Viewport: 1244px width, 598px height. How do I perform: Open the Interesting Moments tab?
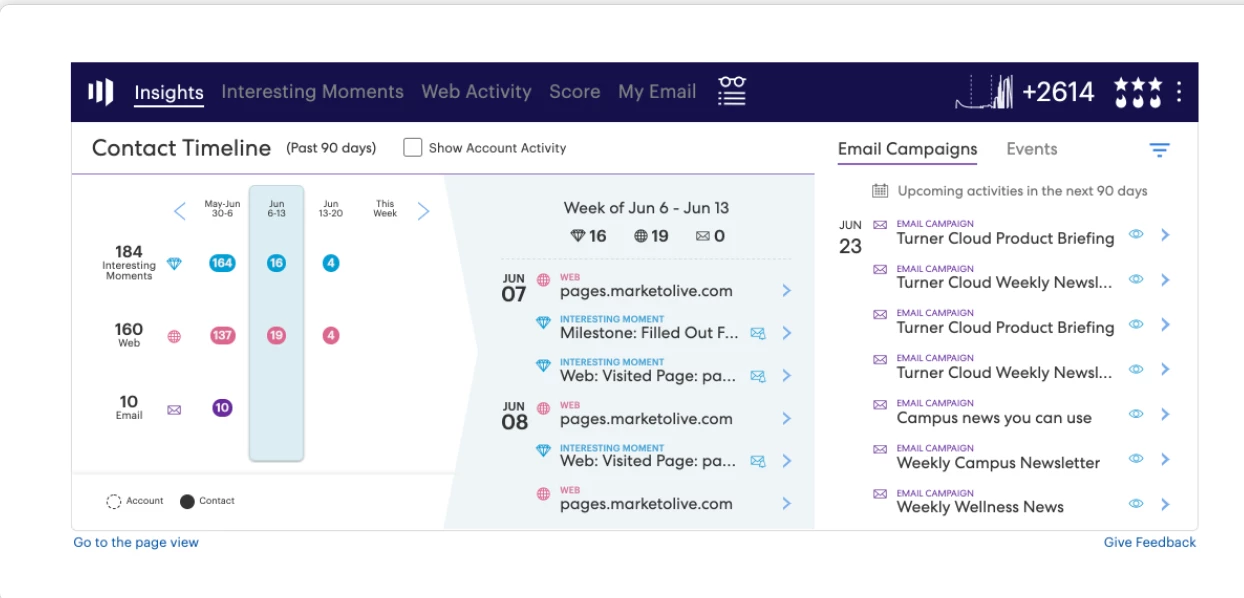tap(312, 91)
